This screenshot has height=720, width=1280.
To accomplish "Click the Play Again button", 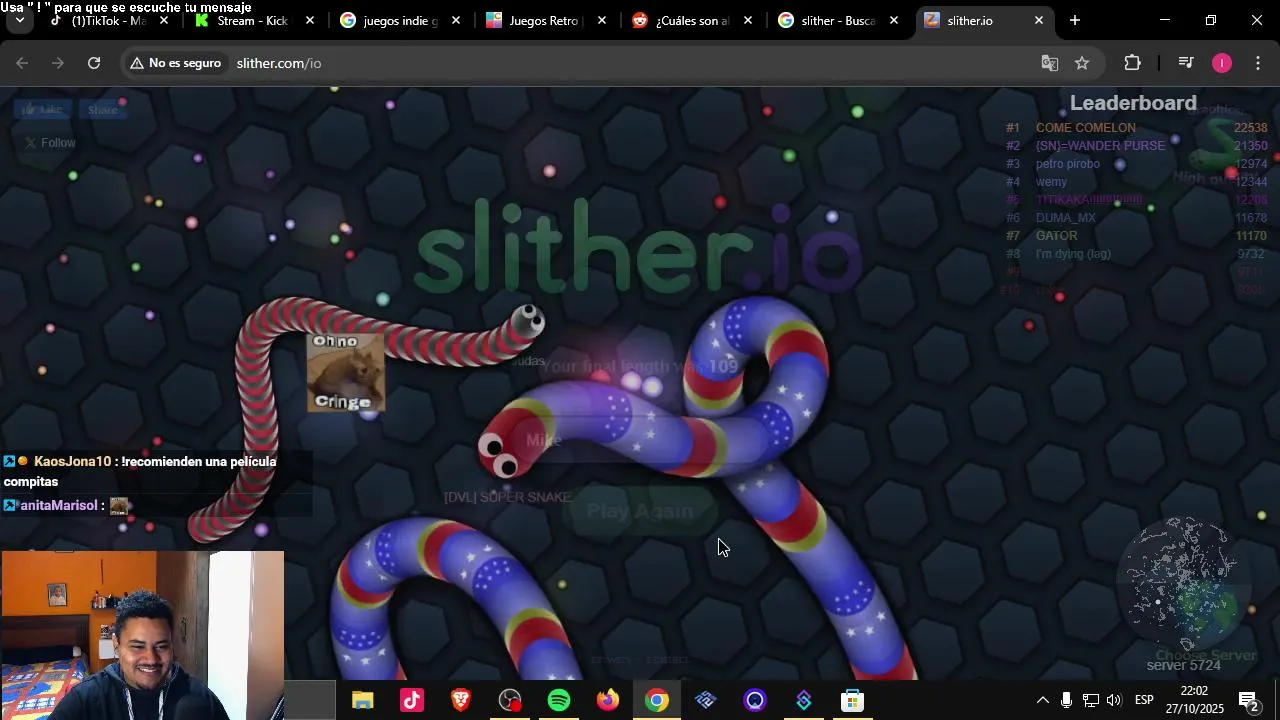I will [640, 511].
